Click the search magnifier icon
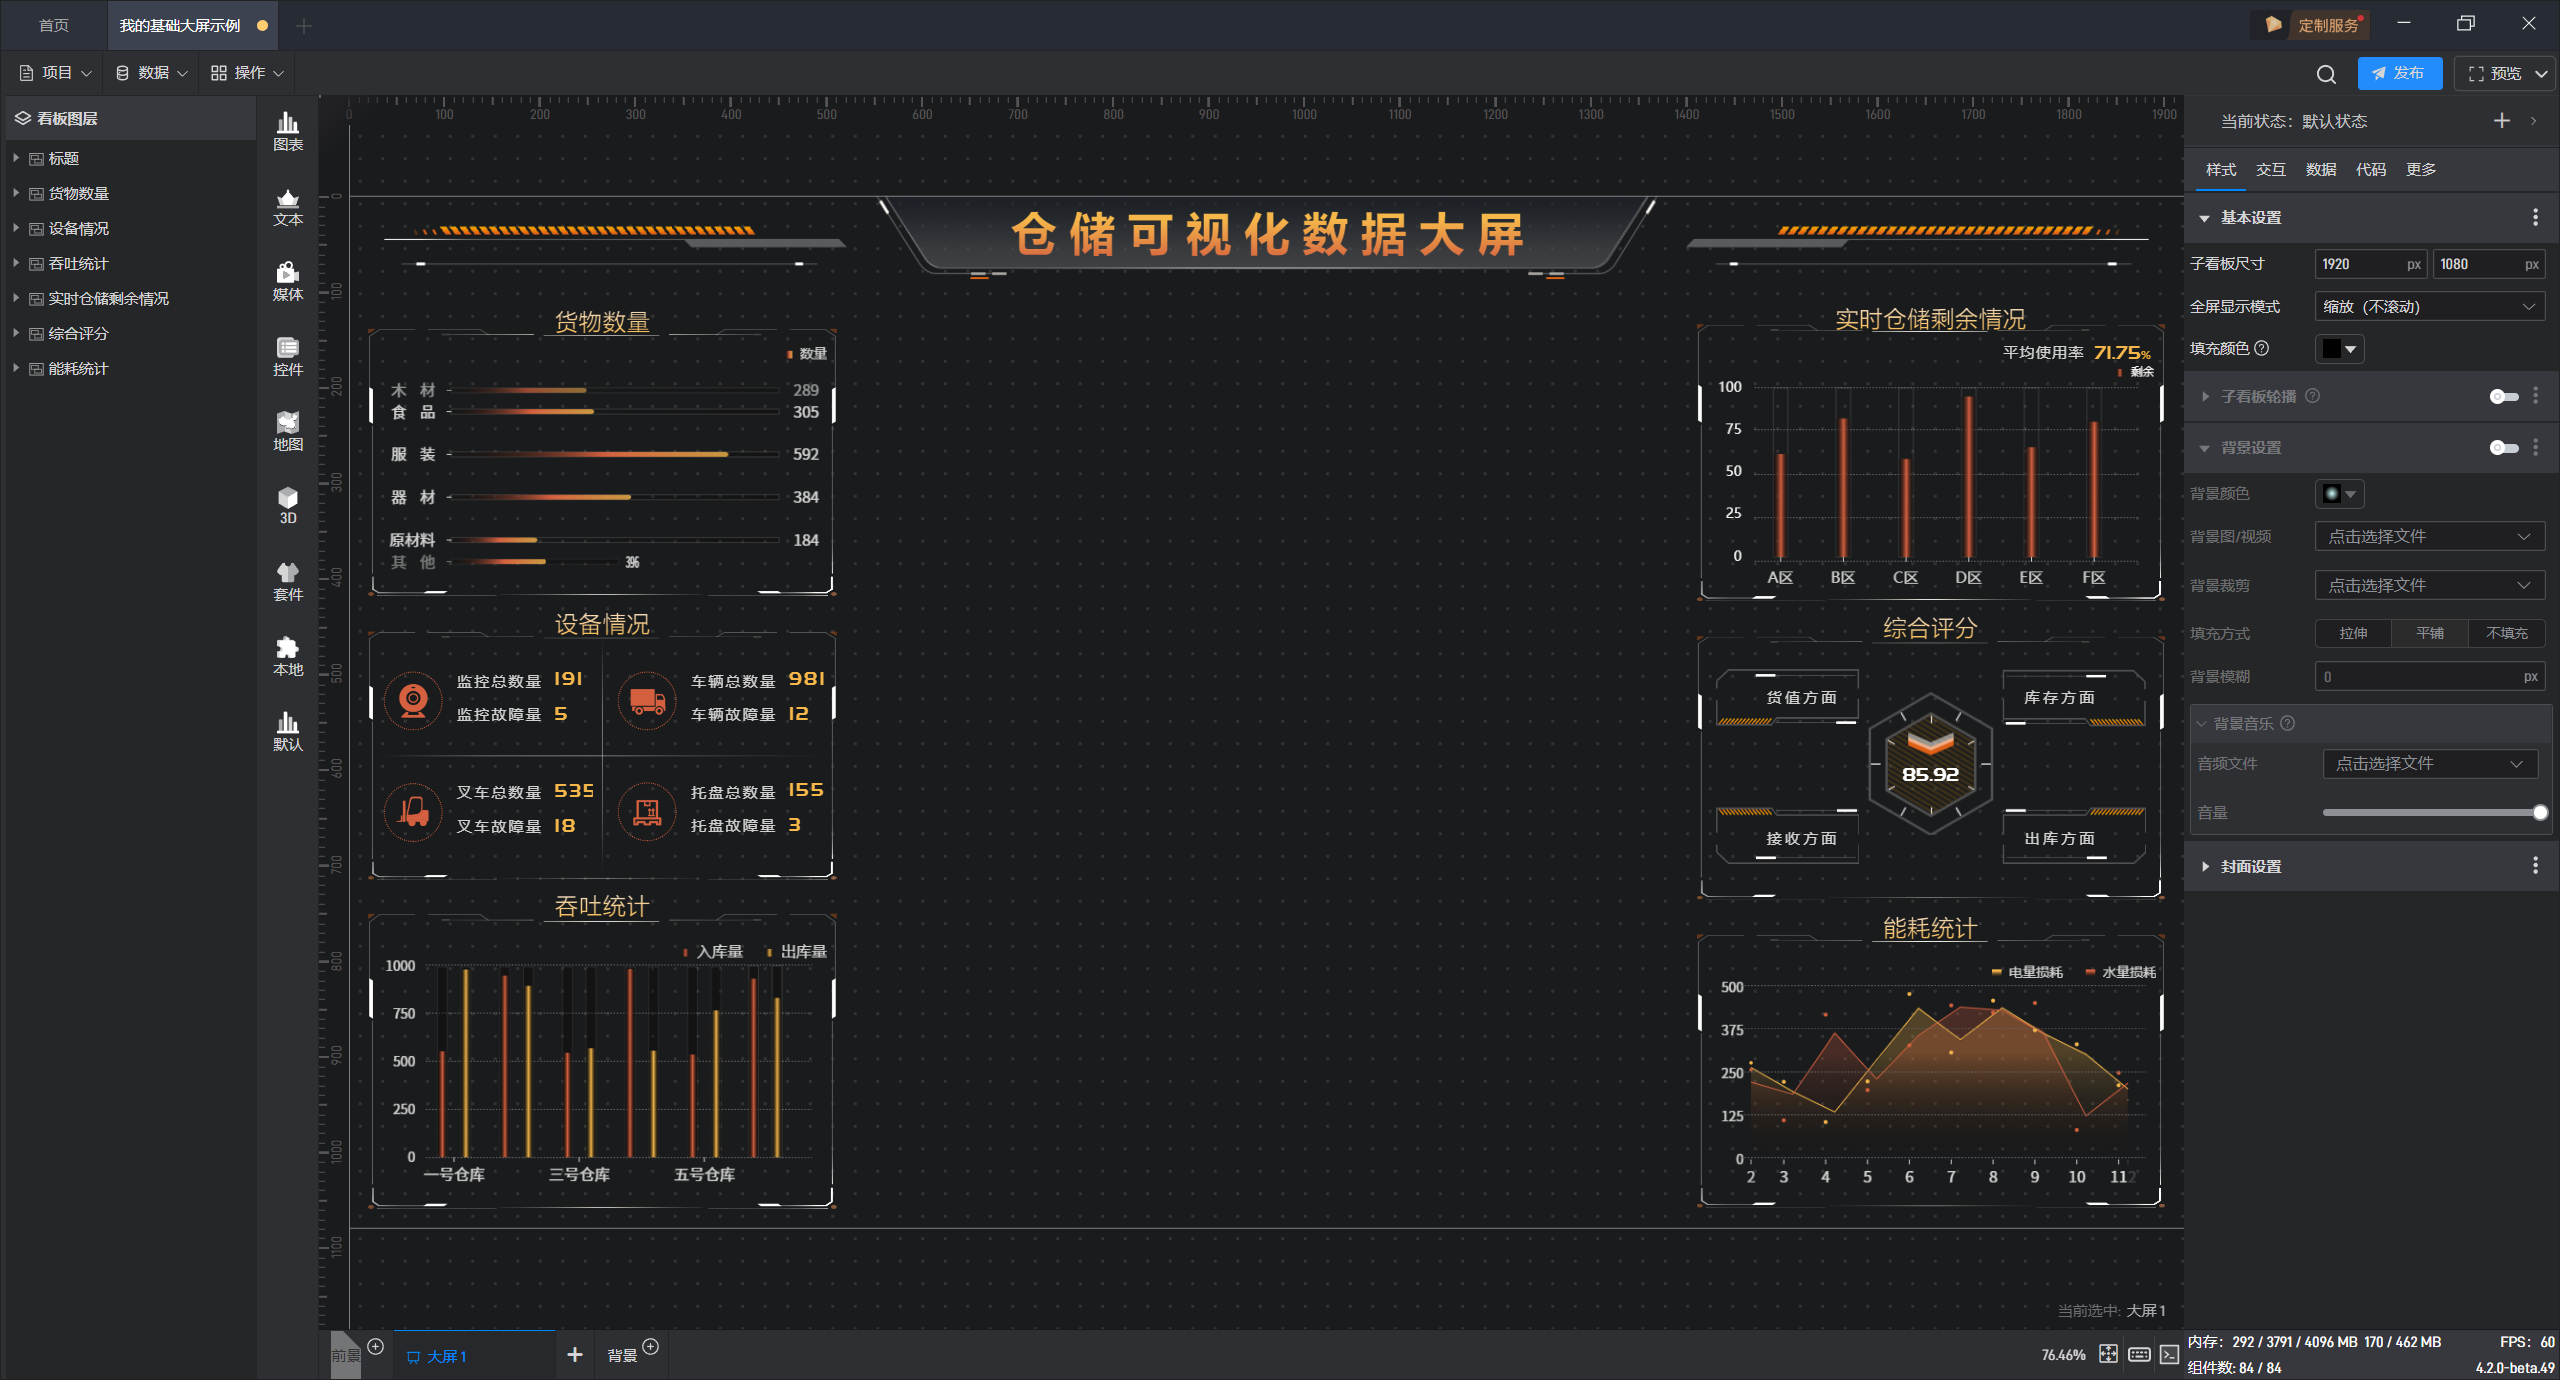The width and height of the screenshot is (2560, 1380). point(2326,74)
